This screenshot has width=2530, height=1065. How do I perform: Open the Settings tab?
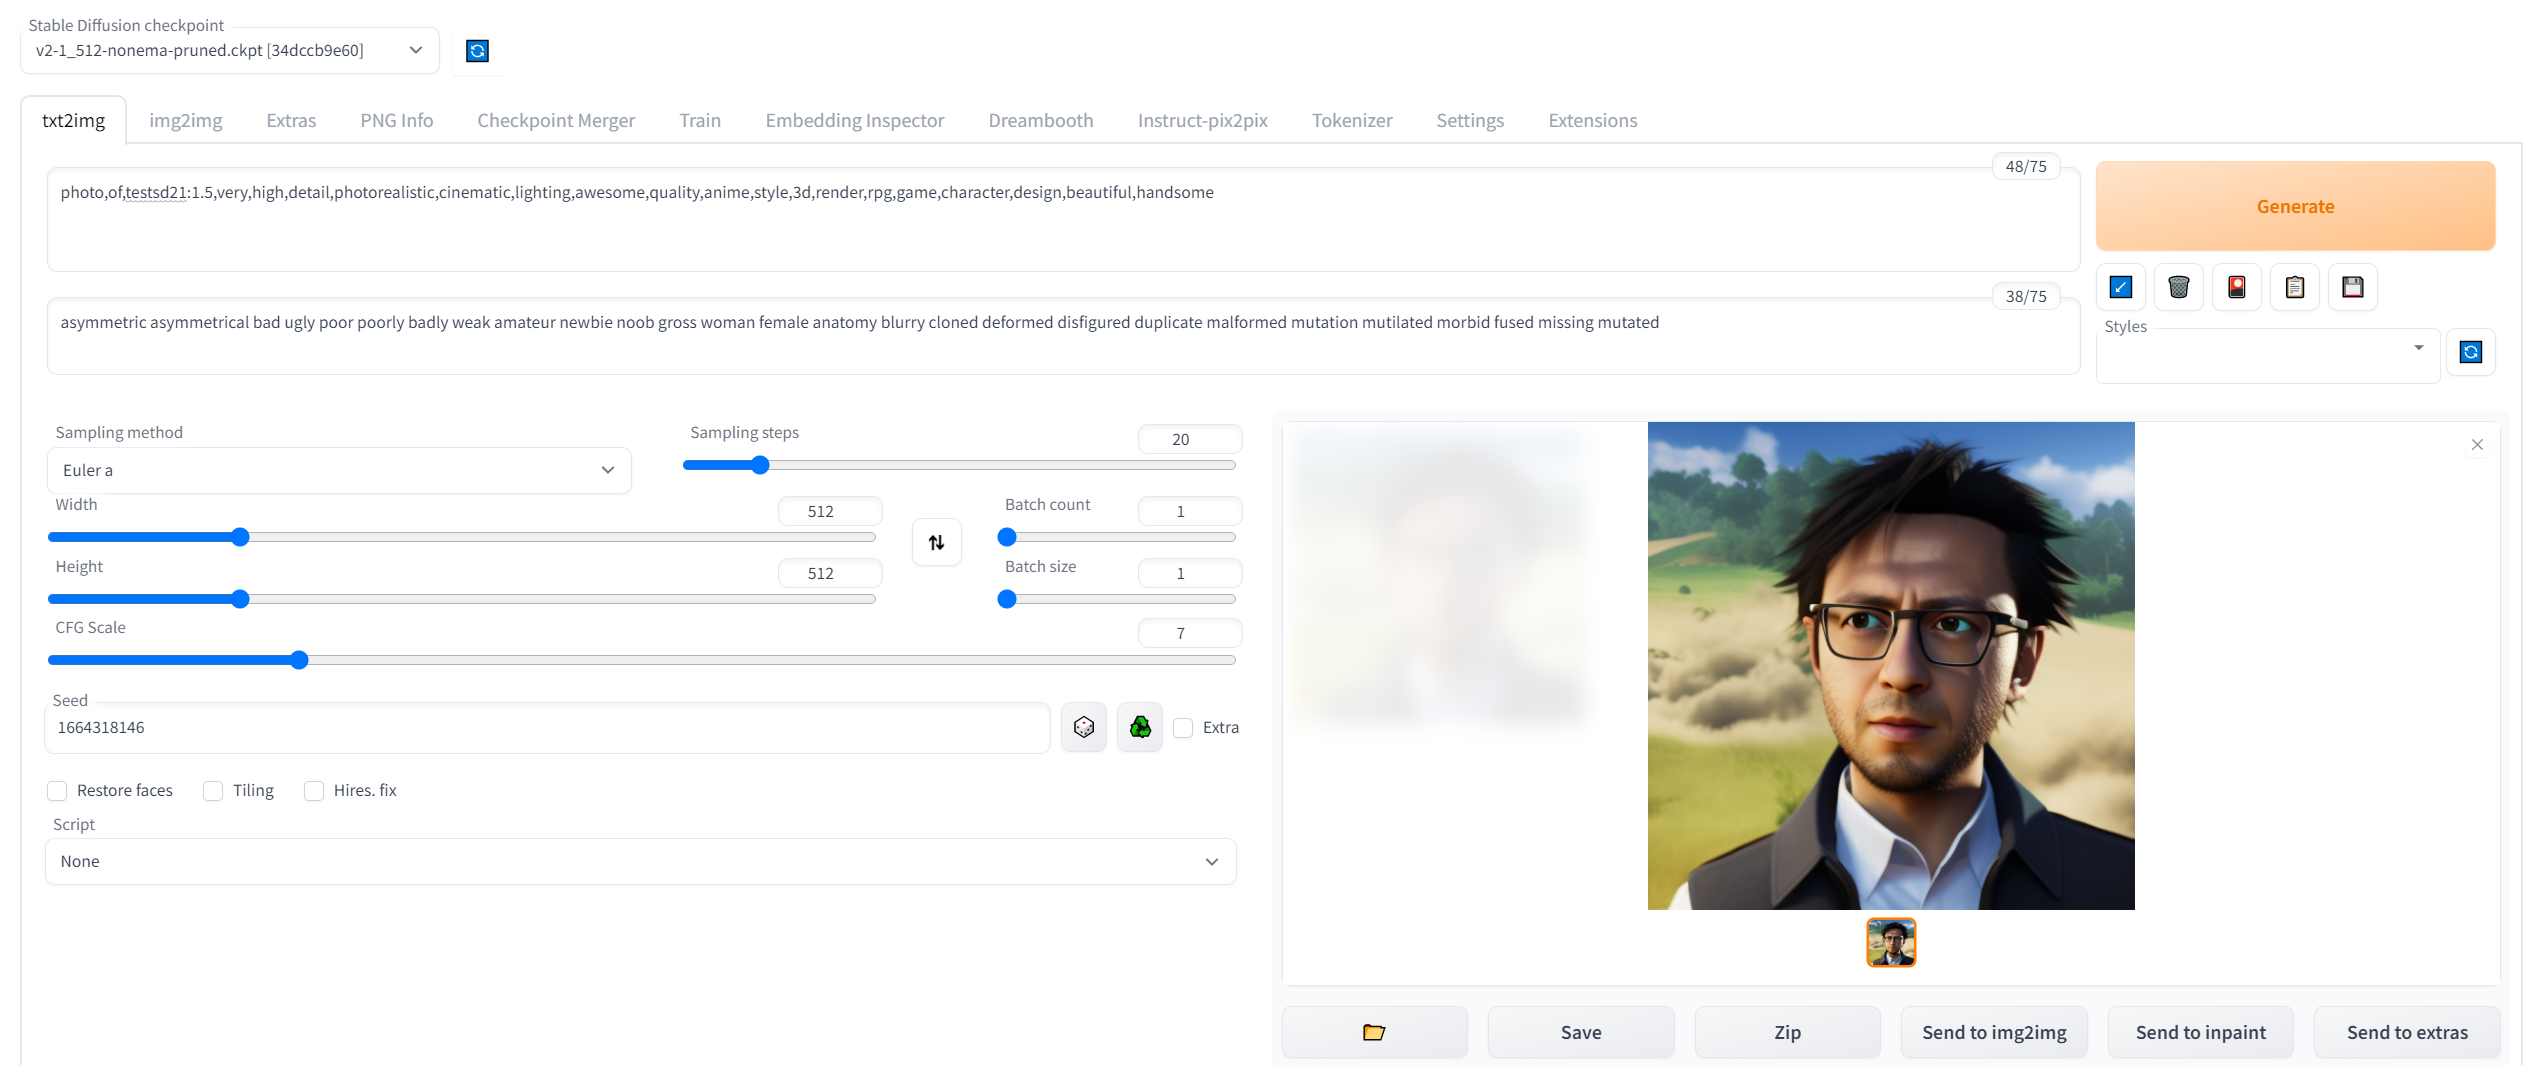(x=1470, y=121)
